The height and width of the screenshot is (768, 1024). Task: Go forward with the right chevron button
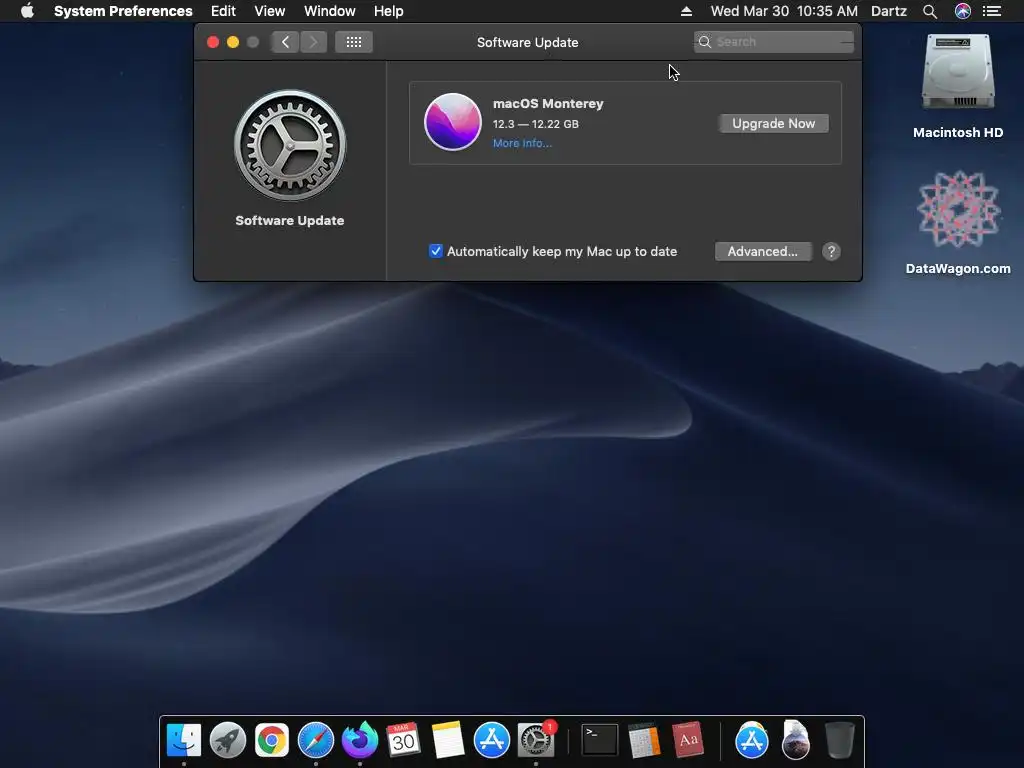tap(313, 42)
